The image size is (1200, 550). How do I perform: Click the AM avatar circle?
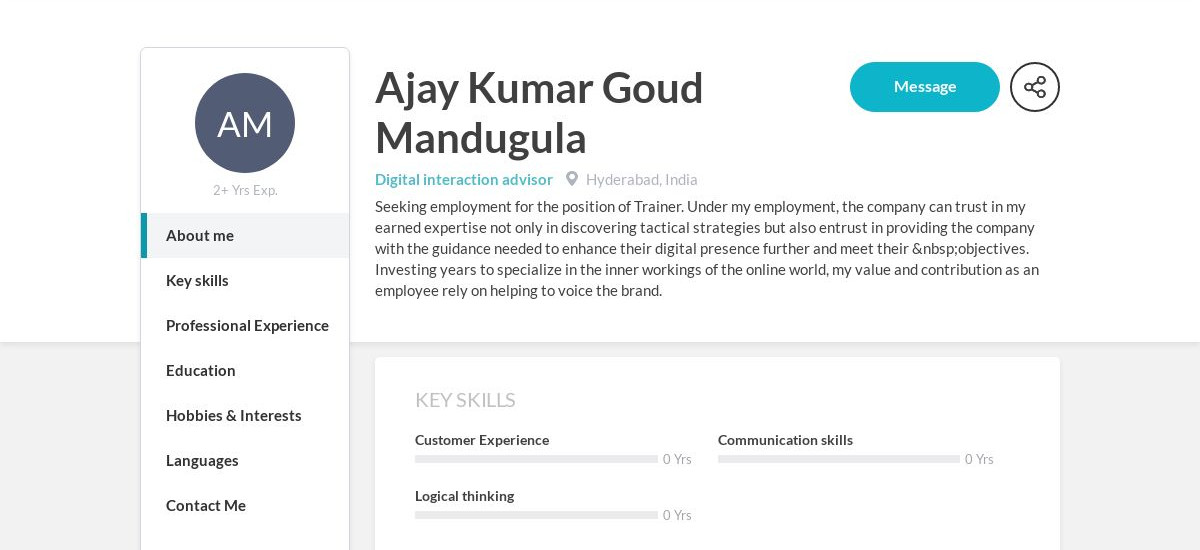coord(245,123)
